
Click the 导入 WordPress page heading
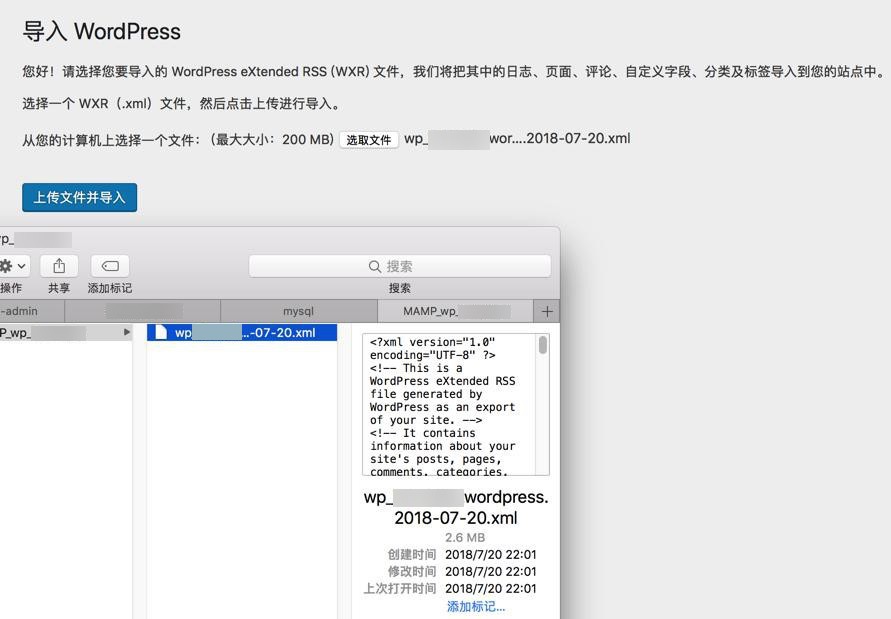tap(102, 31)
